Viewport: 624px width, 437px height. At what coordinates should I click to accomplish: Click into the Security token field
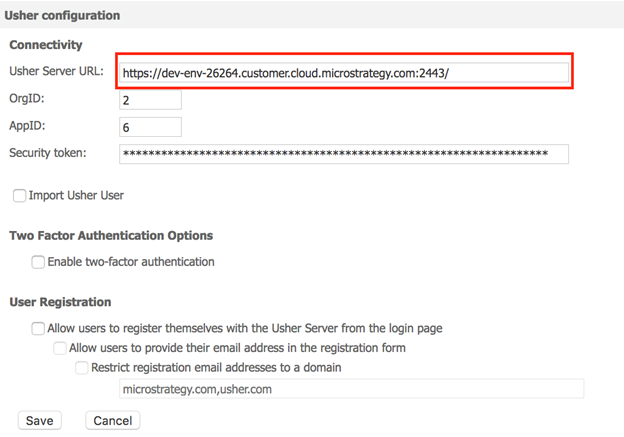point(343,154)
